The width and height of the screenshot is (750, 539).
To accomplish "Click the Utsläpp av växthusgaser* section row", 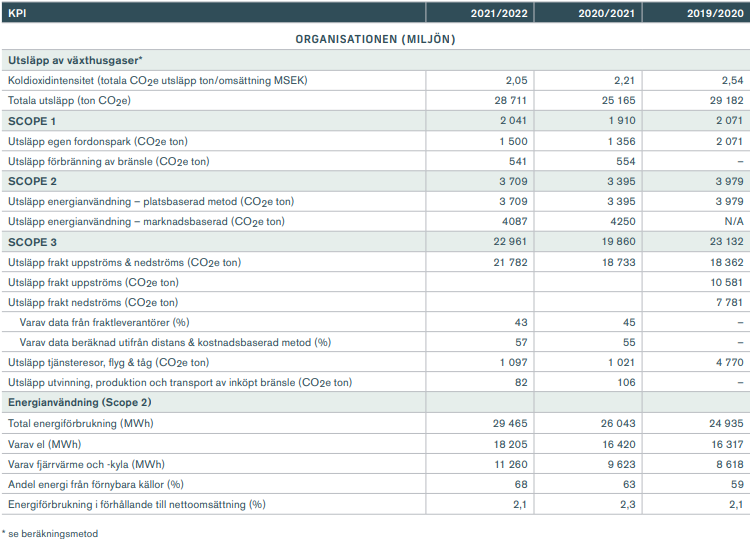I will pos(375,60).
